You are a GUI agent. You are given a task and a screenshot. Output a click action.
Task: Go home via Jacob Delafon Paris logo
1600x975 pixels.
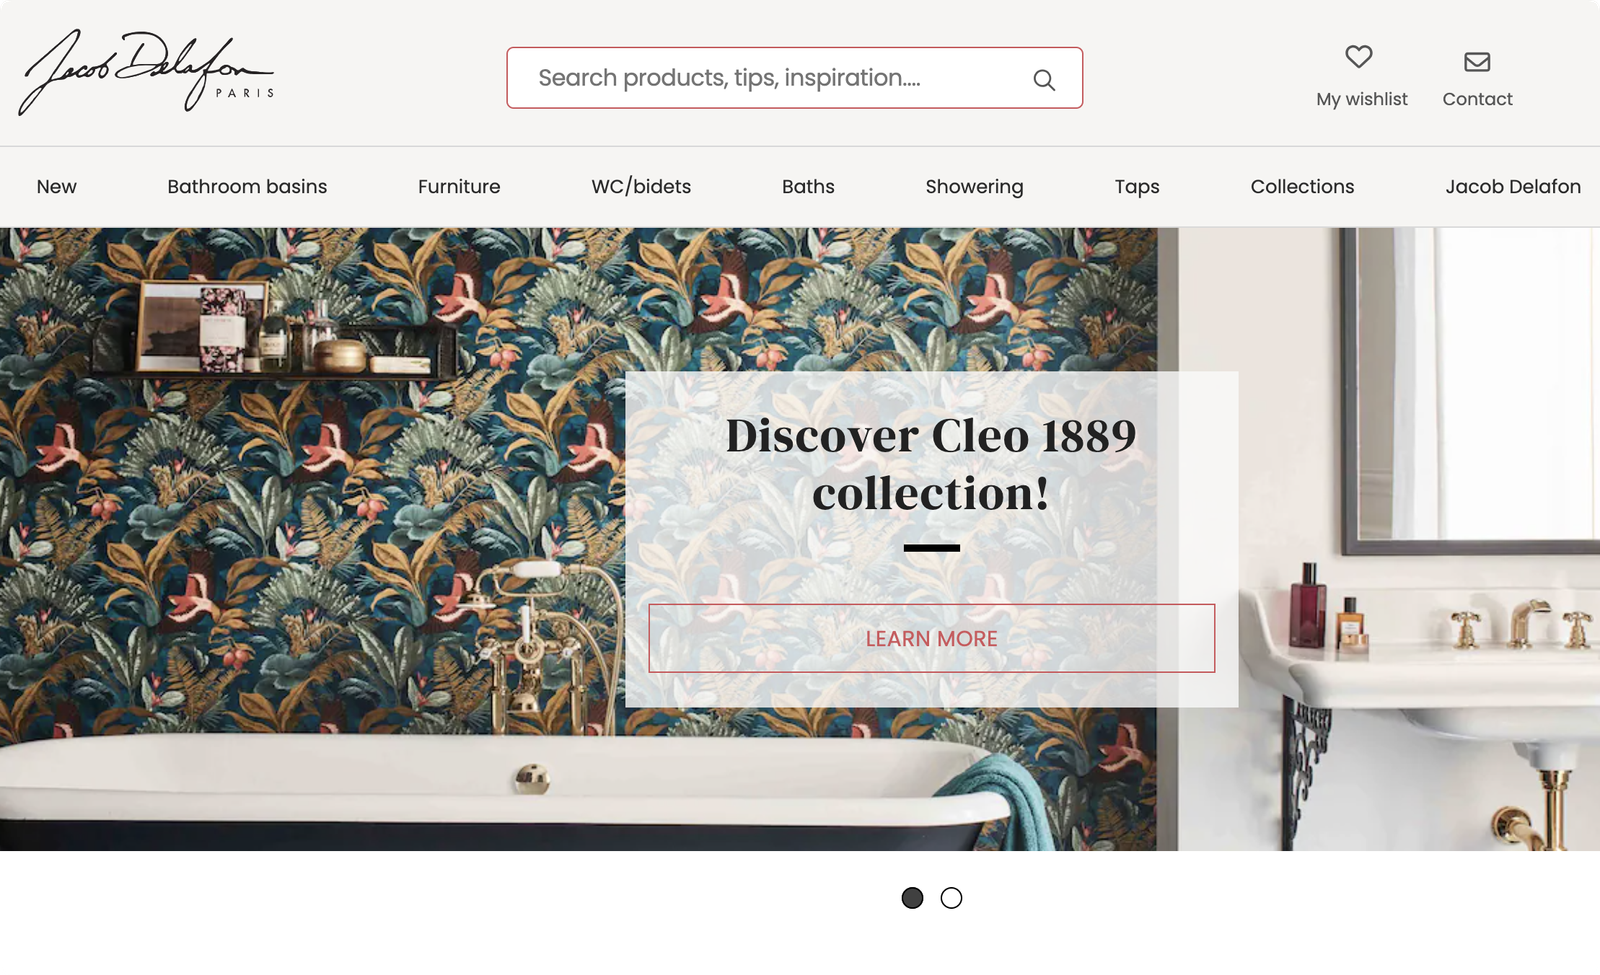click(x=146, y=72)
